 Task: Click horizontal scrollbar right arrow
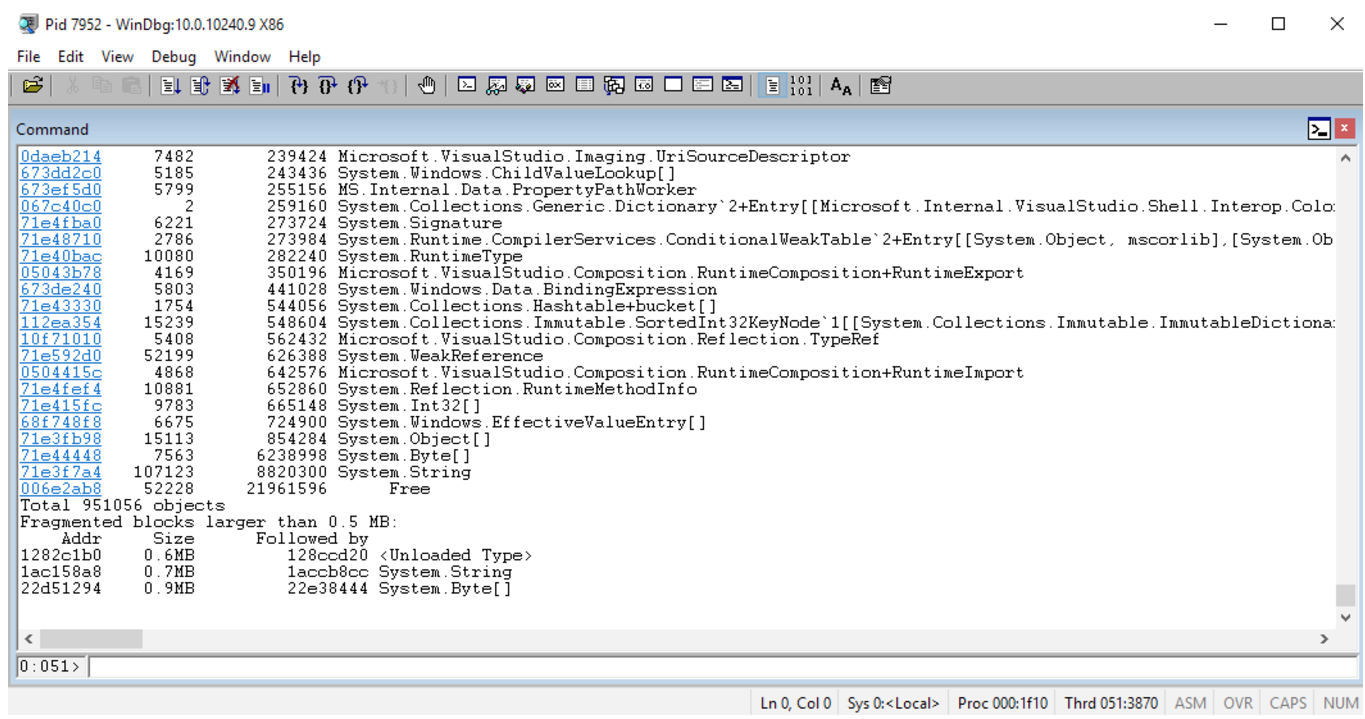coord(1324,638)
